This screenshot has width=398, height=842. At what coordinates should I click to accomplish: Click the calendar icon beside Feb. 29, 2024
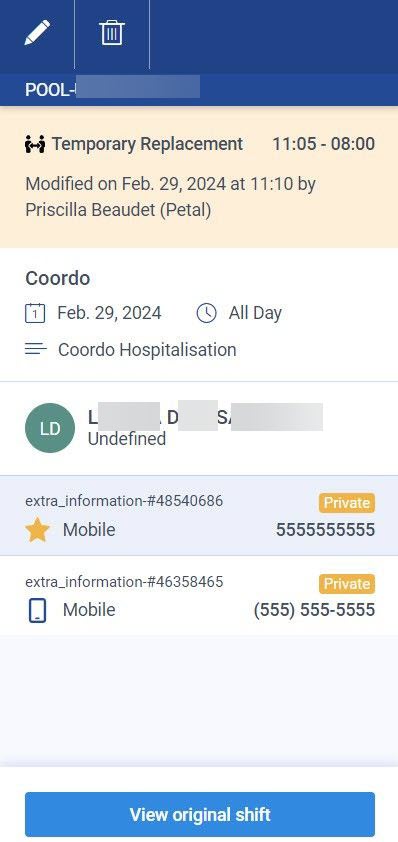click(35, 313)
